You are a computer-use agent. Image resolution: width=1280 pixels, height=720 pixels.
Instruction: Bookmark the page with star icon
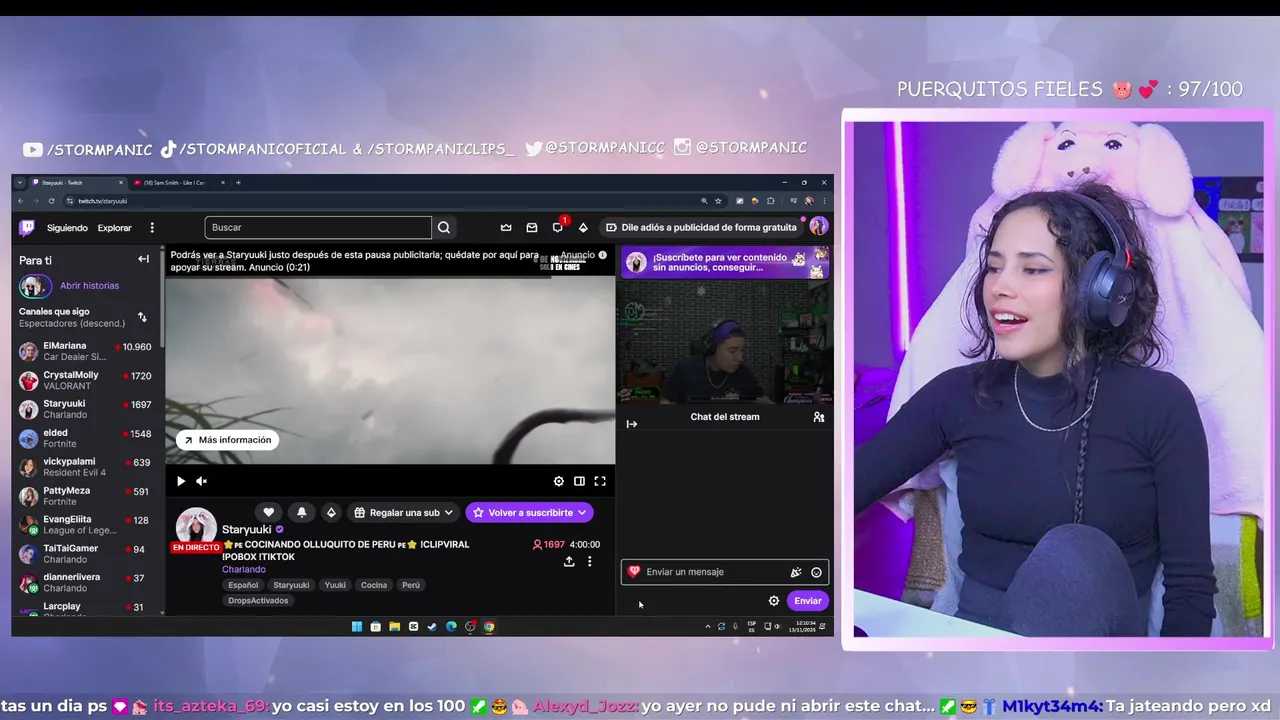coord(718,201)
